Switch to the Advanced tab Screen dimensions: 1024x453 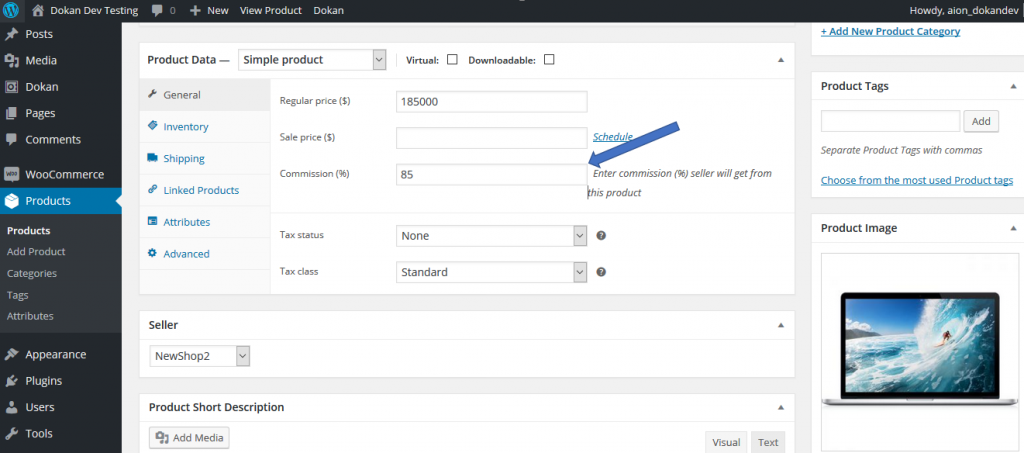pos(204,254)
